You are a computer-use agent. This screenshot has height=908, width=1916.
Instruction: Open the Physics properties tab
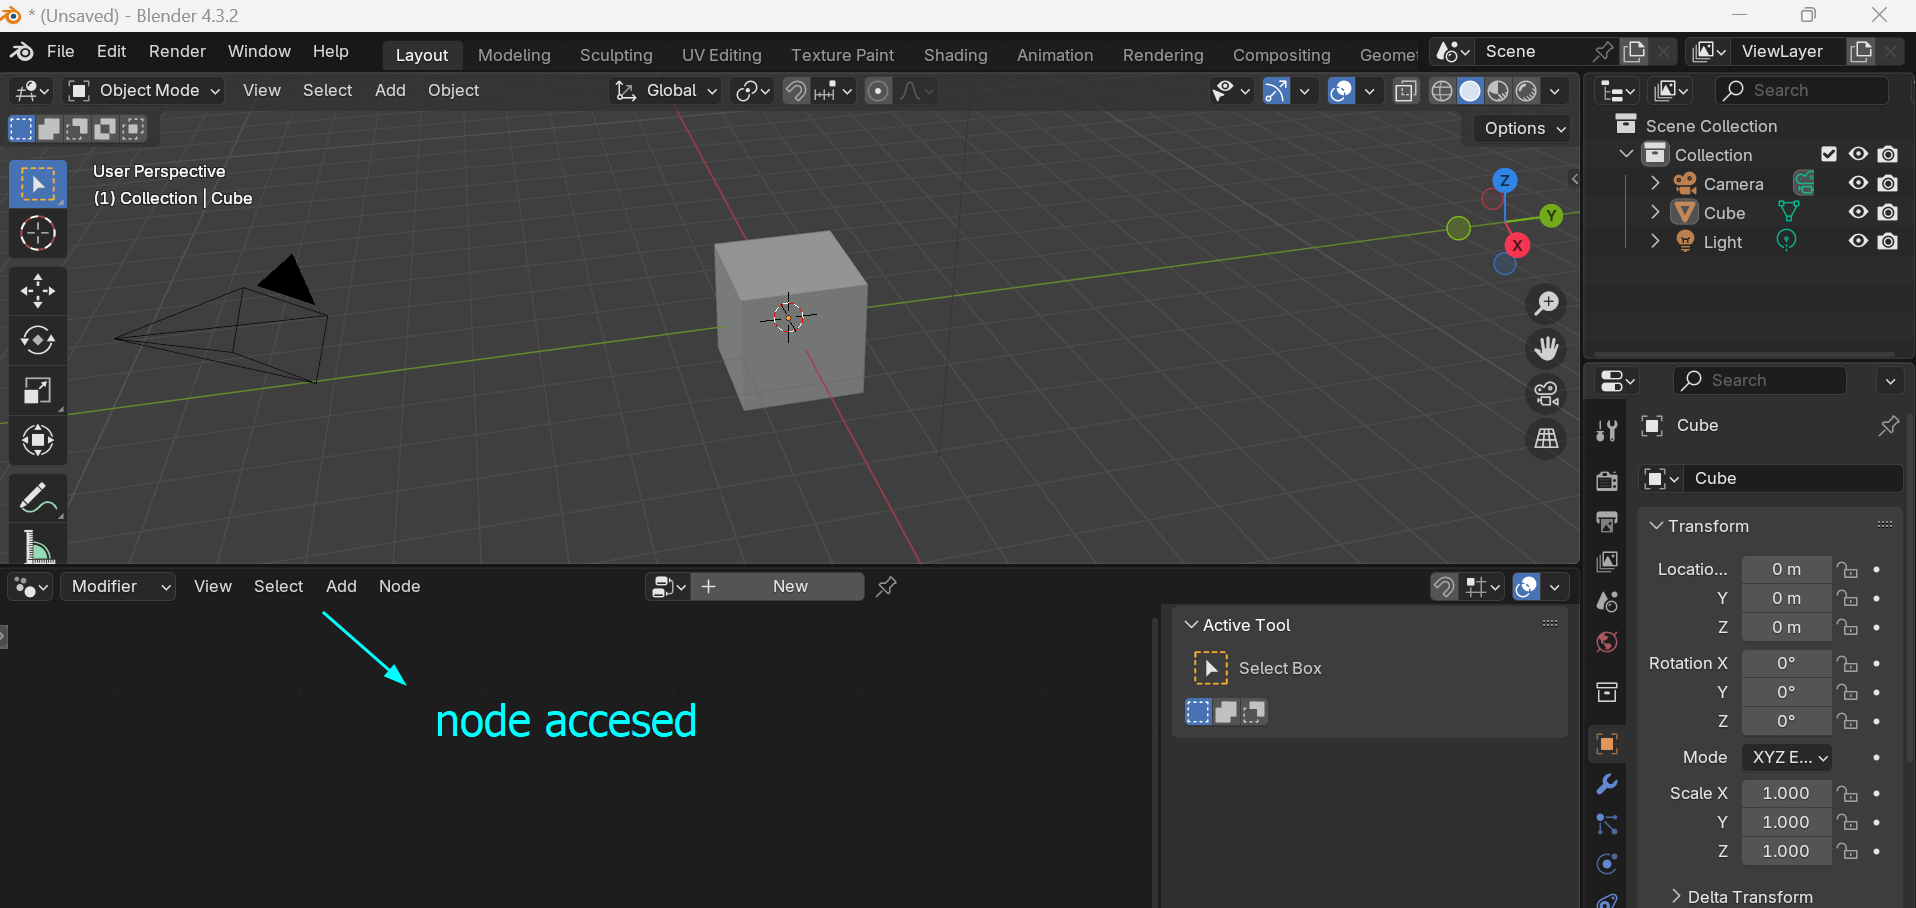pyautogui.click(x=1607, y=864)
